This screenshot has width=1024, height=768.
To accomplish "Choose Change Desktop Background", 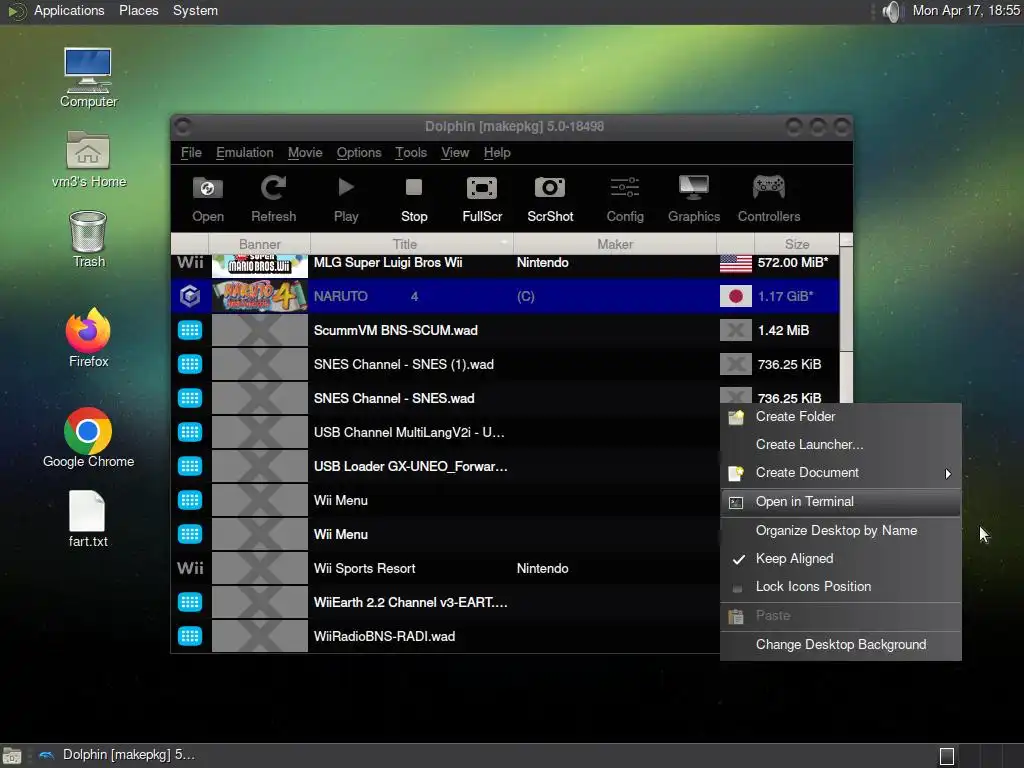I will 840,645.
